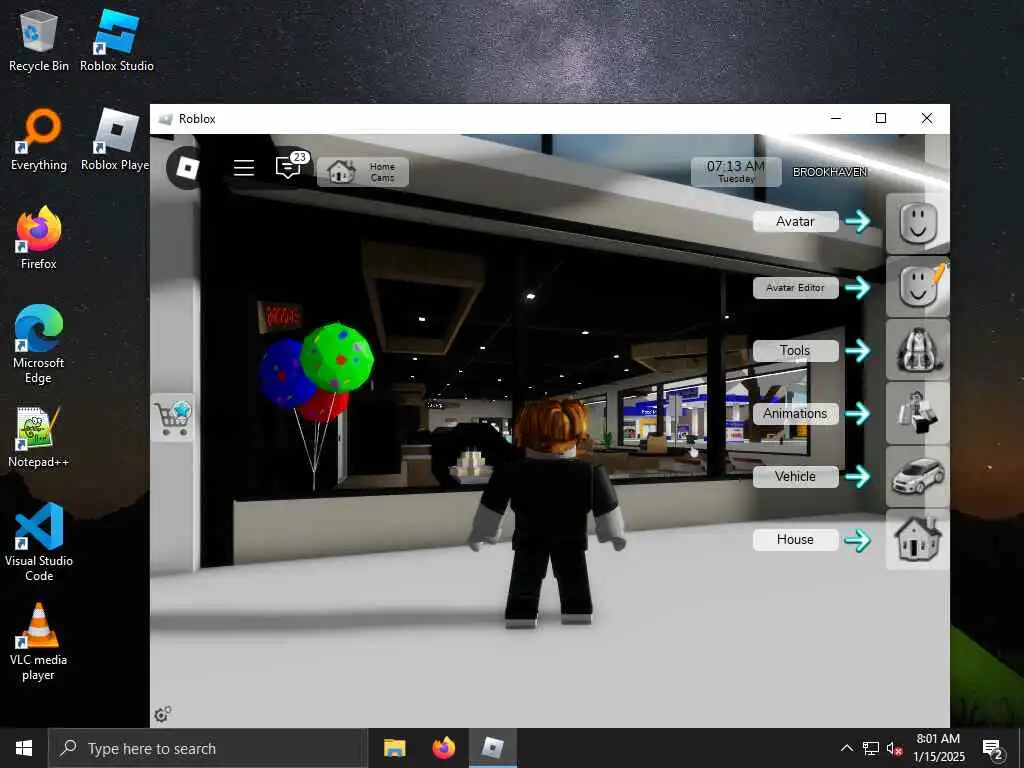Screen dimensions: 1024x768
Task: Open the Tools backpack icon
Action: [x=918, y=350]
